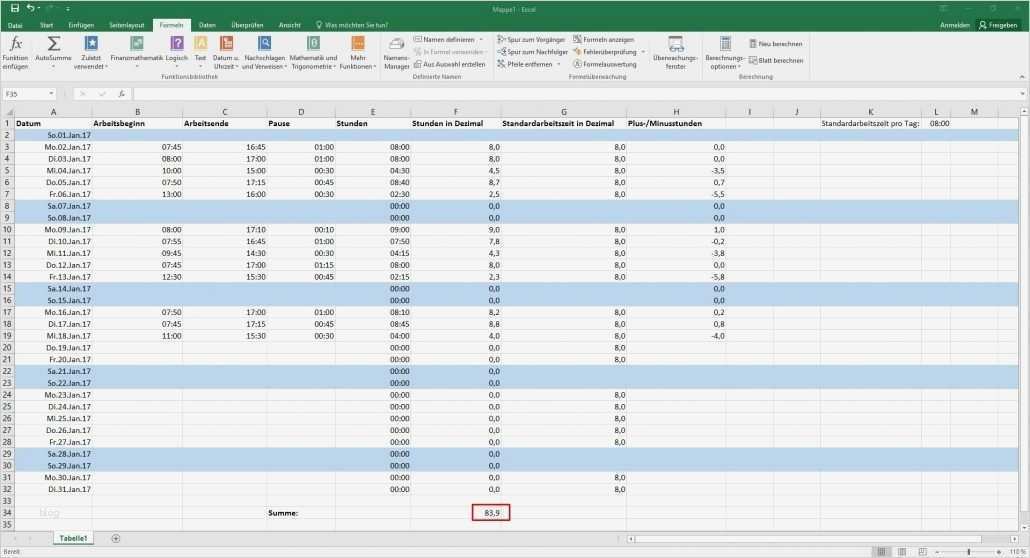The height and width of the screenshot is (558, 1030).
Task: Toggle Formeln anzeigen
Action: coord(604,39)
